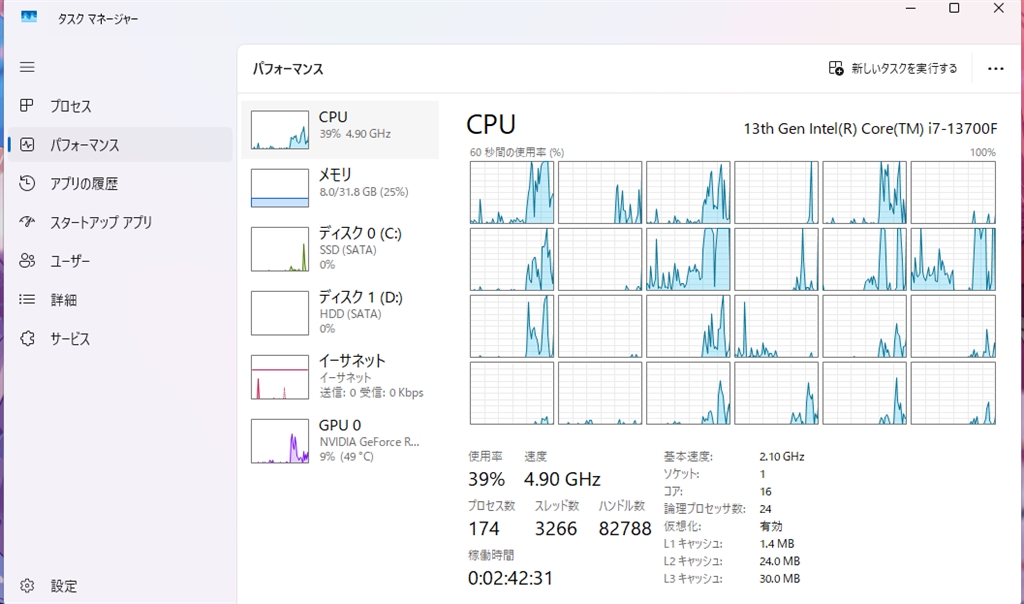This screenshot has width=1024, height=604.
Task: Select the パフォーマンス sidebar icon
Action: click(28, 145)
